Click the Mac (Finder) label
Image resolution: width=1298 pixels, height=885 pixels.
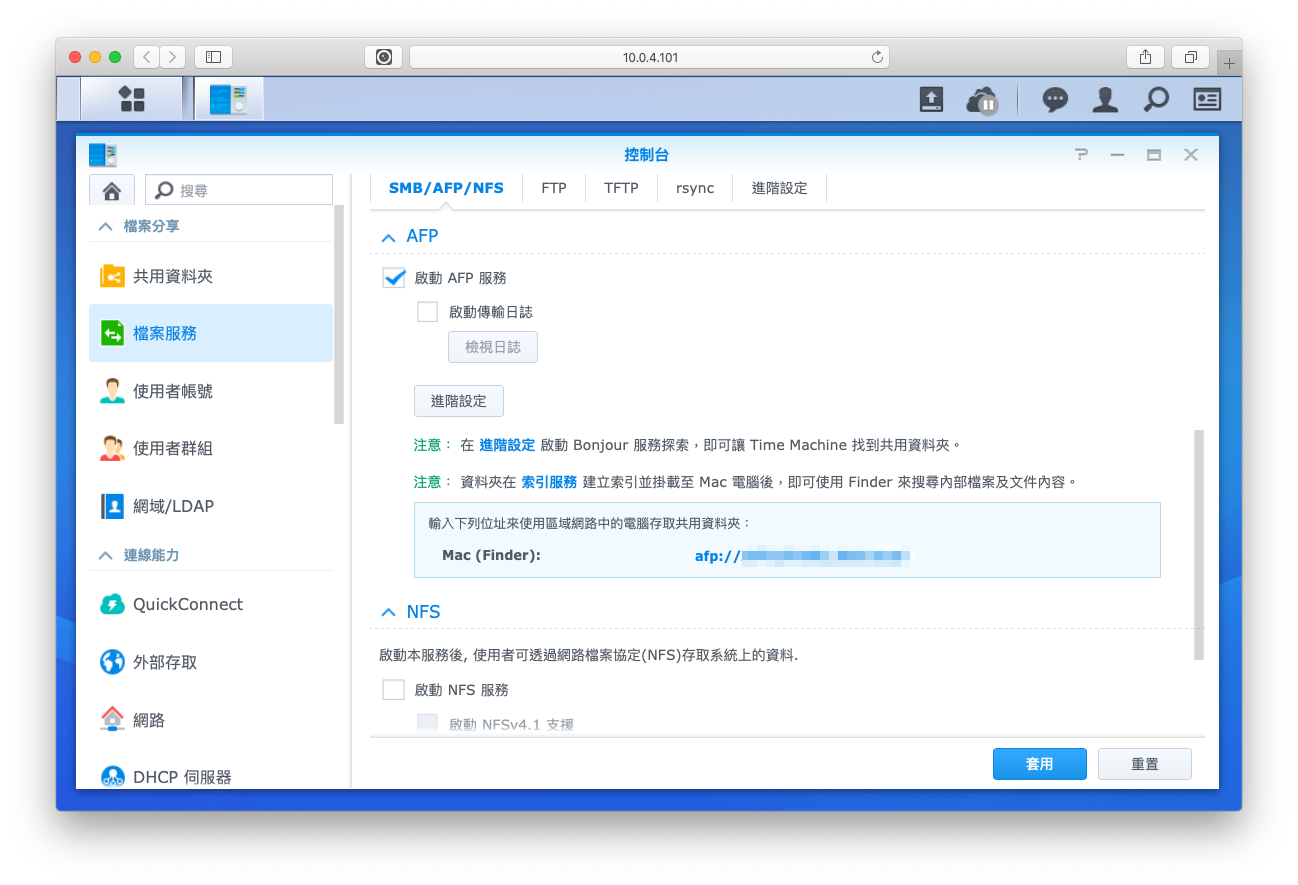[491, 555]
